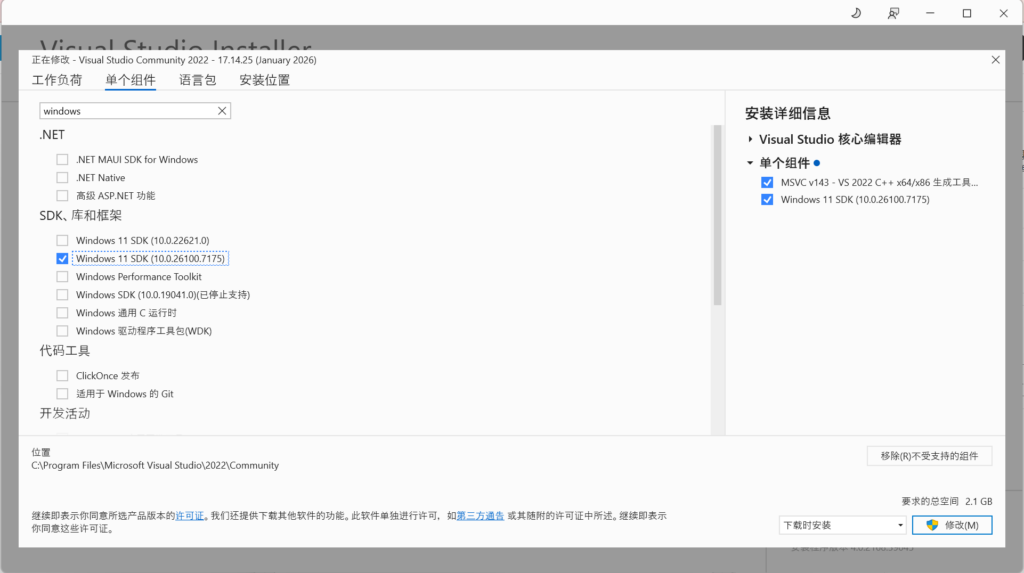Screen dimensions: 1024x573
Task: Click the SDK、库和框架 section heading
Action: pos(80,216)
